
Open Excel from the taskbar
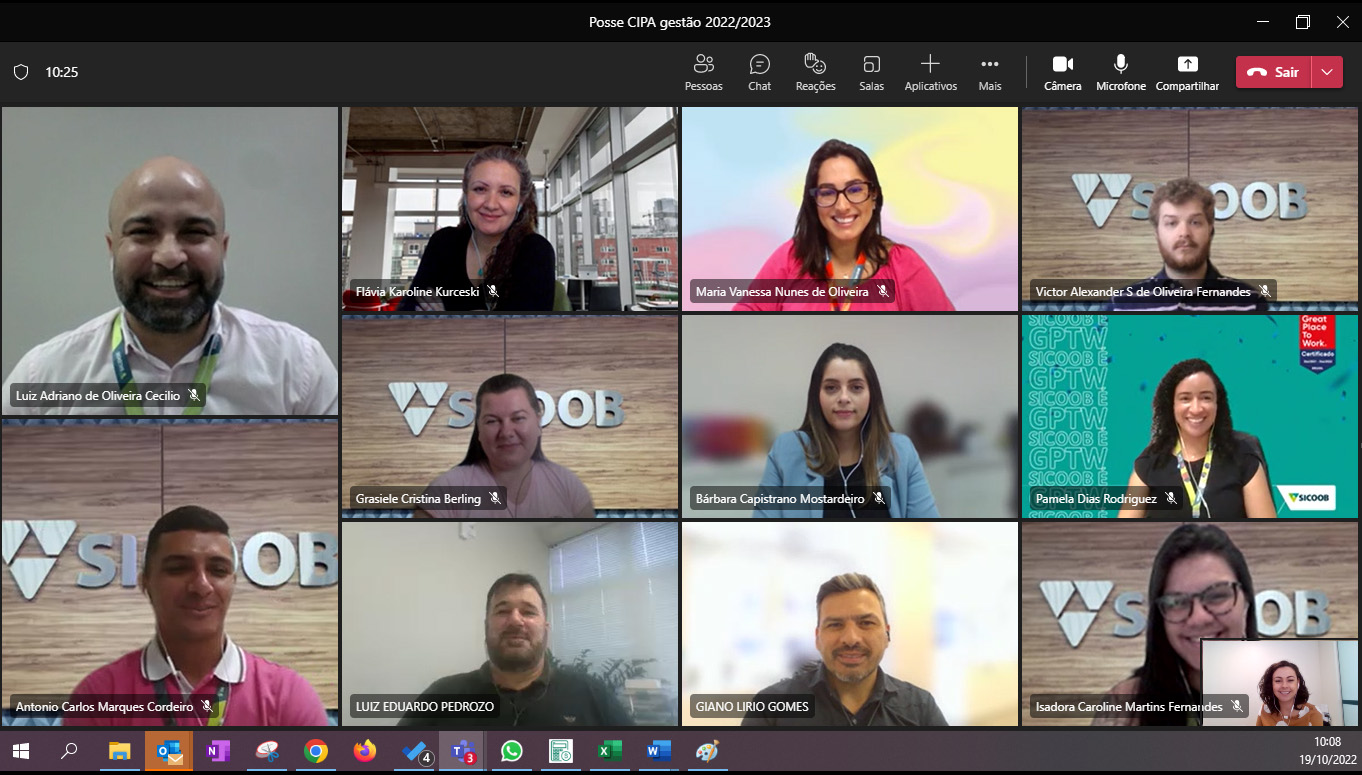pos(609,751)
